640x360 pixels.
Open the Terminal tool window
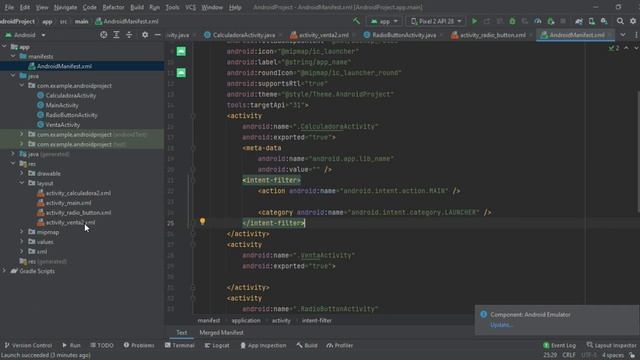180,345
